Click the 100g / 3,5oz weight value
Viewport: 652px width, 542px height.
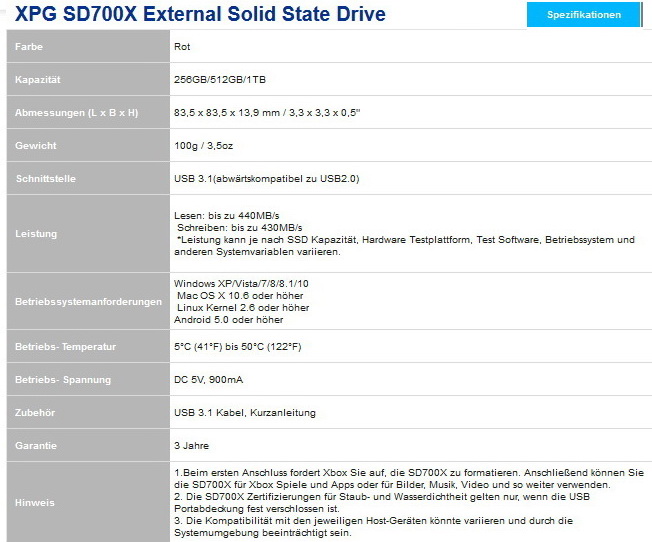click(203, 146)
